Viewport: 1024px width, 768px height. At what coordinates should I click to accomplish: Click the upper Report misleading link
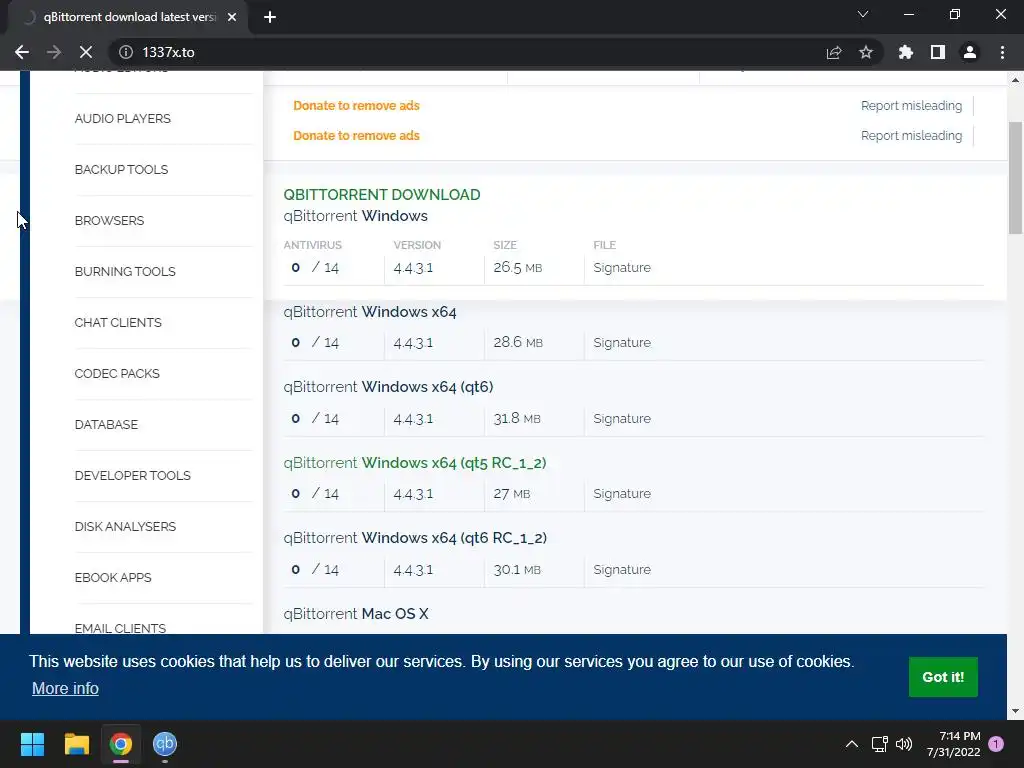pos(911,106)
